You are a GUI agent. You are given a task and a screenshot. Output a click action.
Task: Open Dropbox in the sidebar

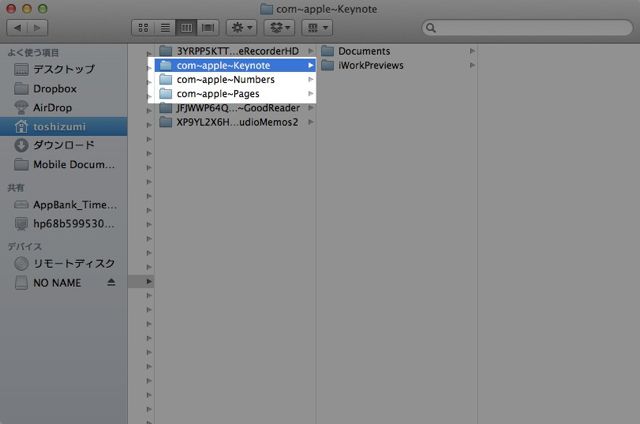coord(64,89)
